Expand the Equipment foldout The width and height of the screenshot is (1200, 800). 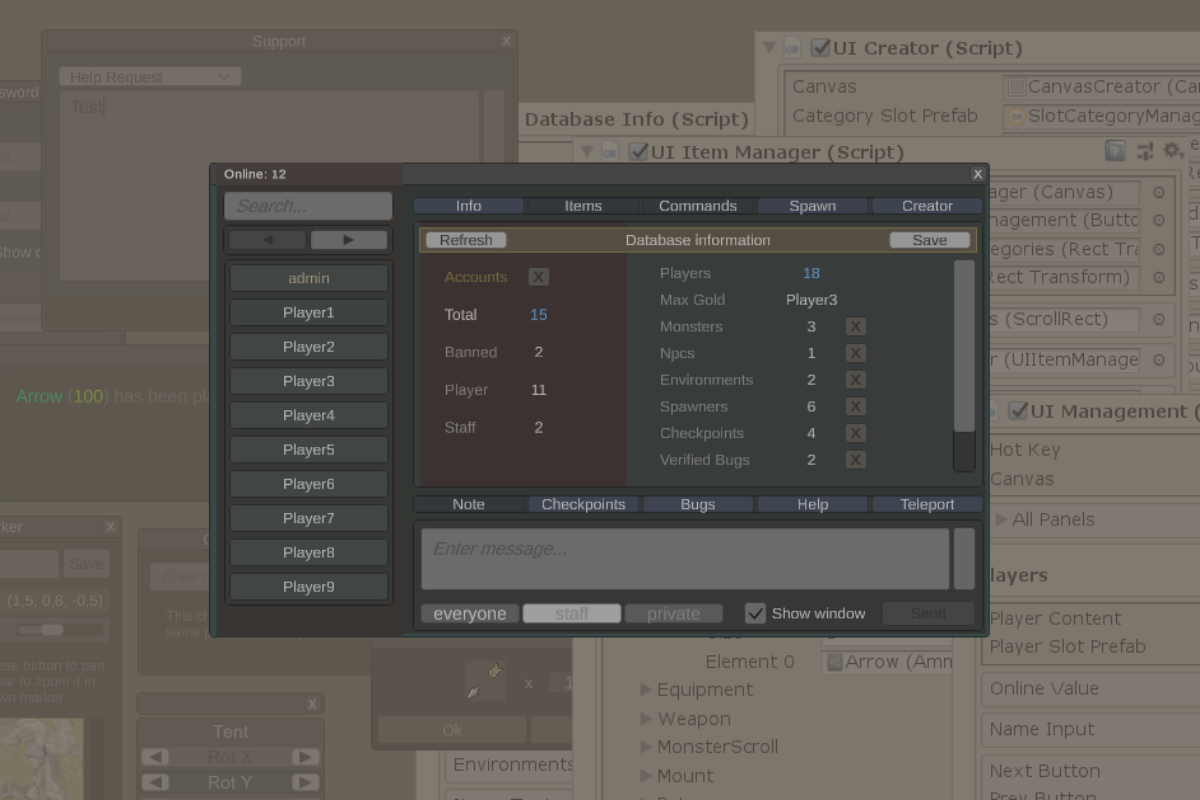(646, 690)
